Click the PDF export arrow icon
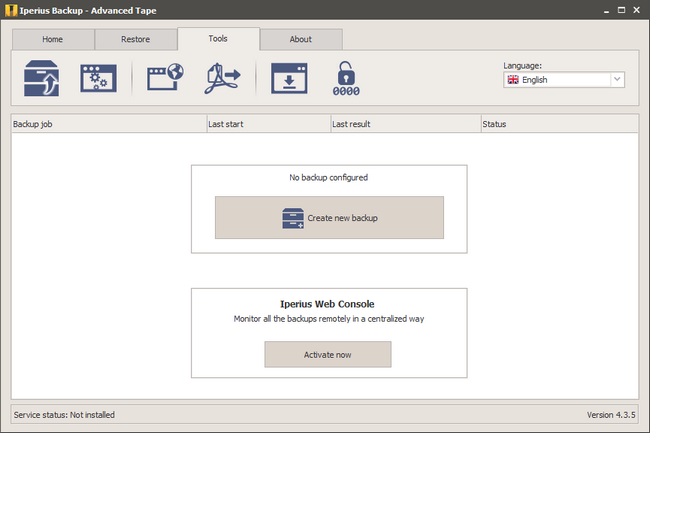 click(223, 78)
